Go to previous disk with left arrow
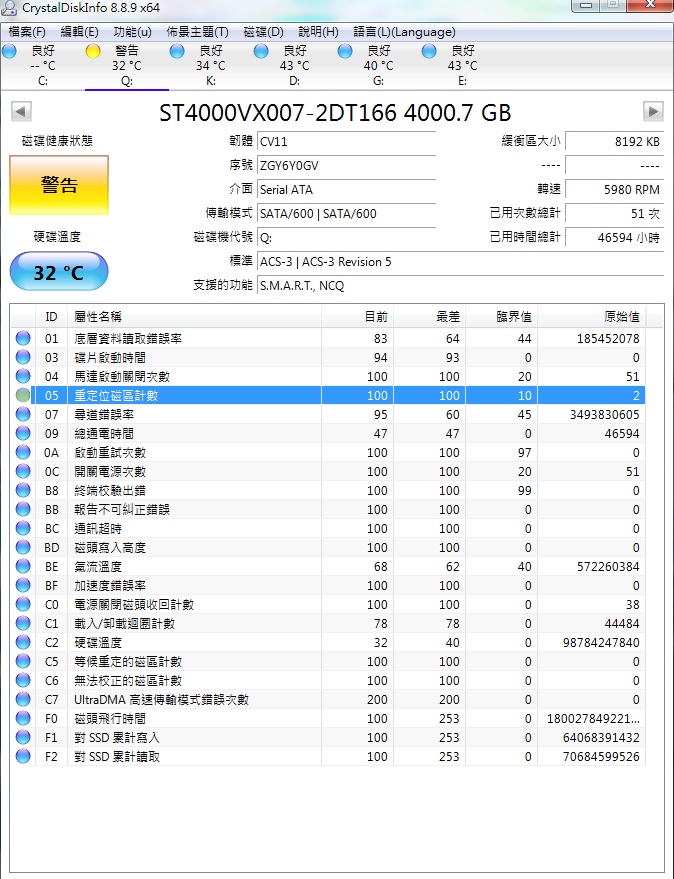The width and height of the screenshot is (674, 879). tap(19, 111)
